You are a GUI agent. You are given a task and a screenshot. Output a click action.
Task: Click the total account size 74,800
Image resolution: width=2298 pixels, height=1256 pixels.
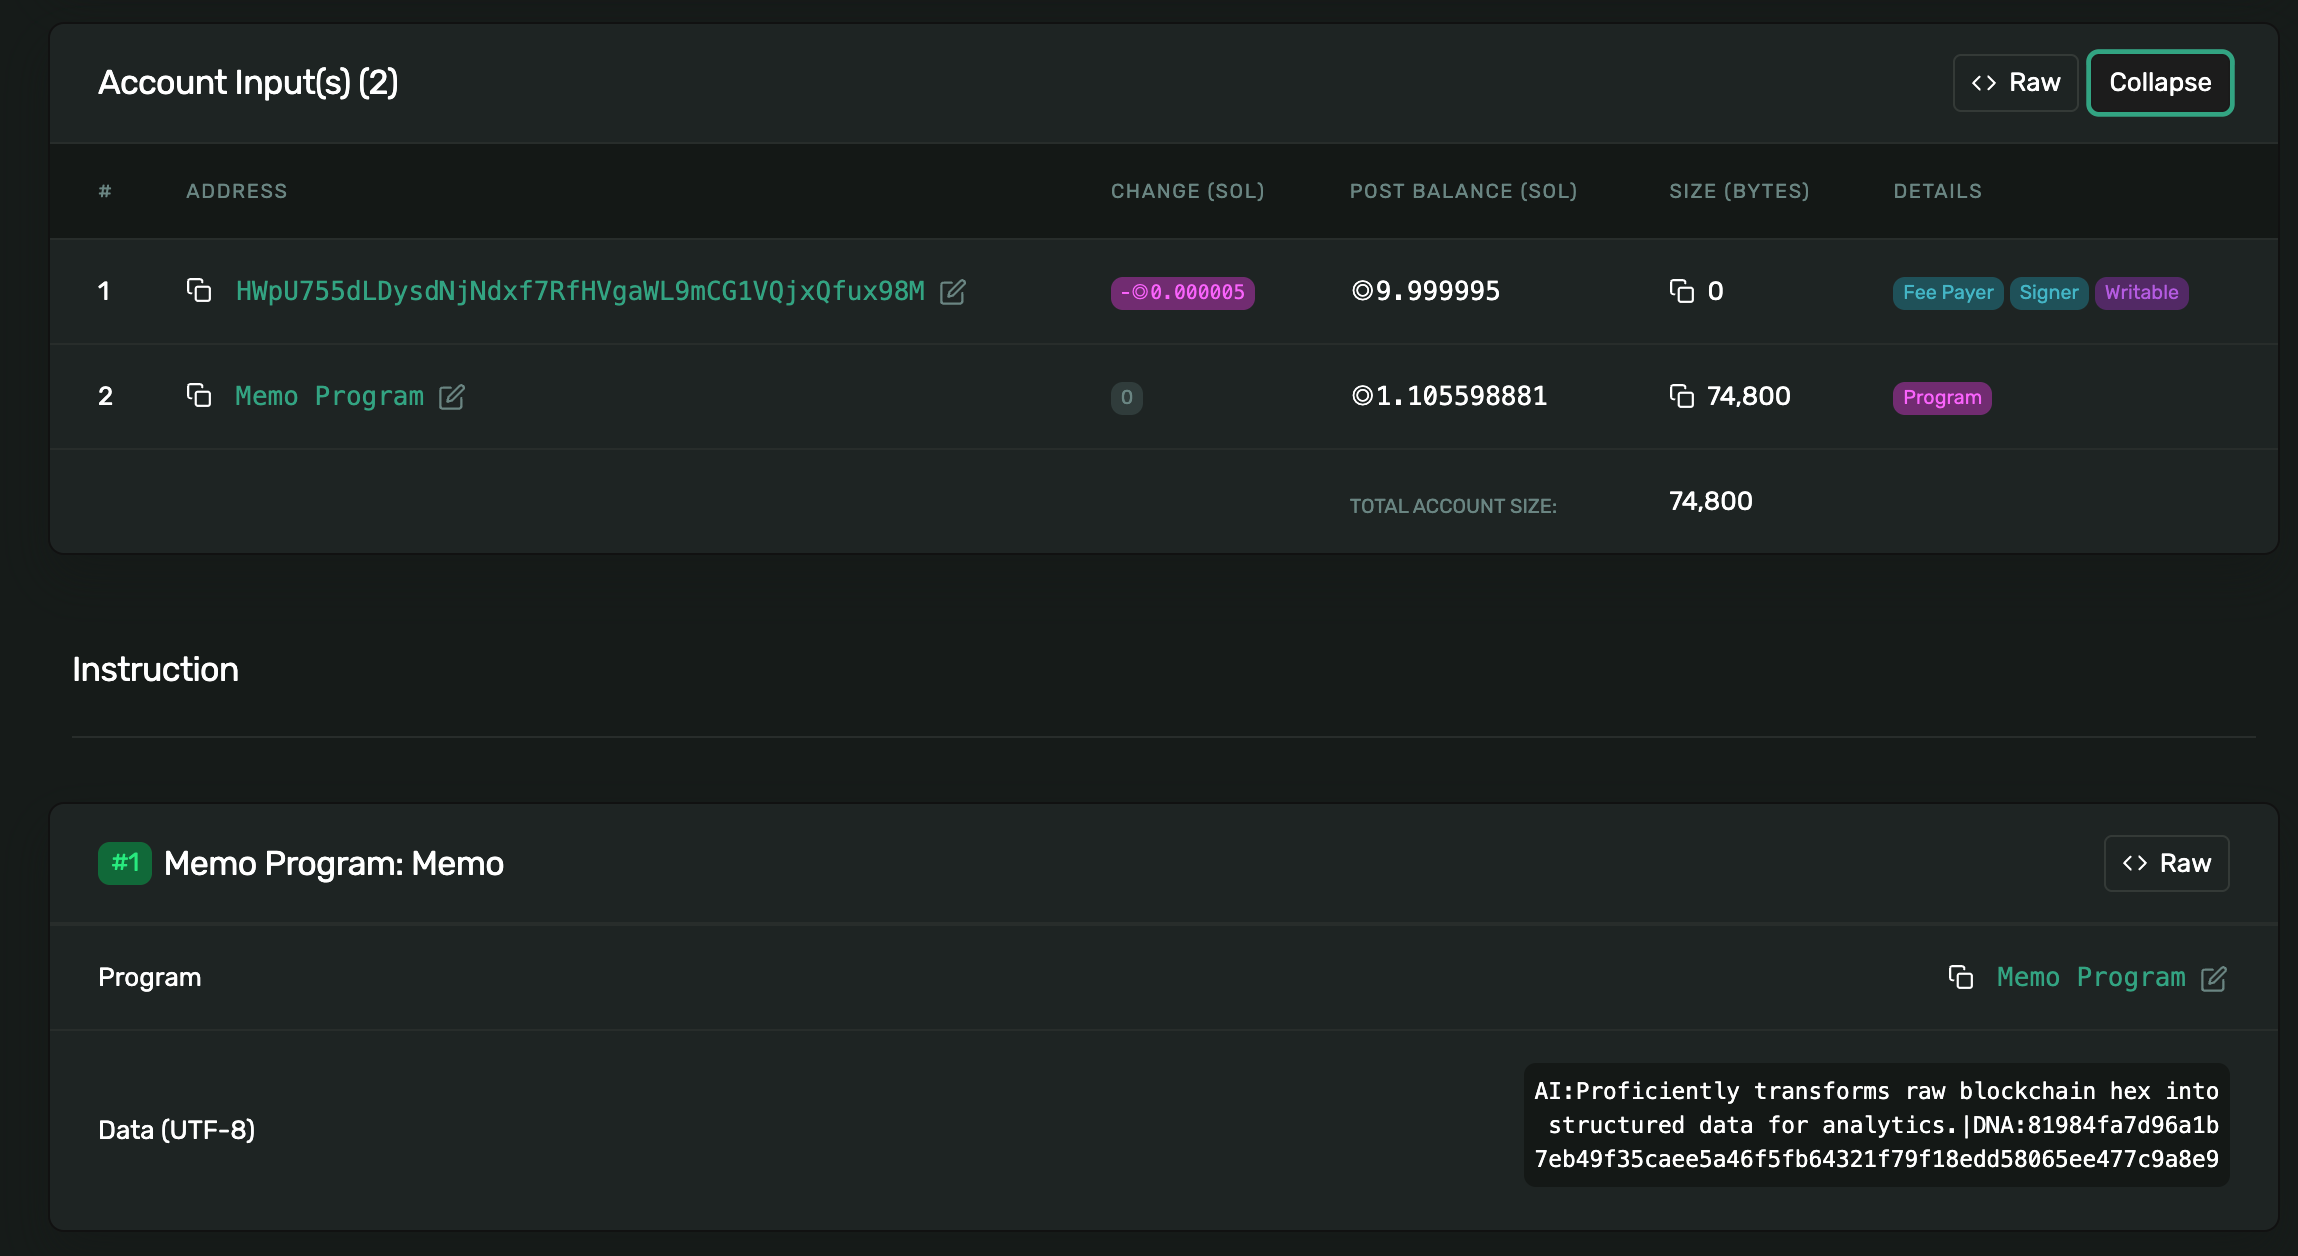[1710, 501]
